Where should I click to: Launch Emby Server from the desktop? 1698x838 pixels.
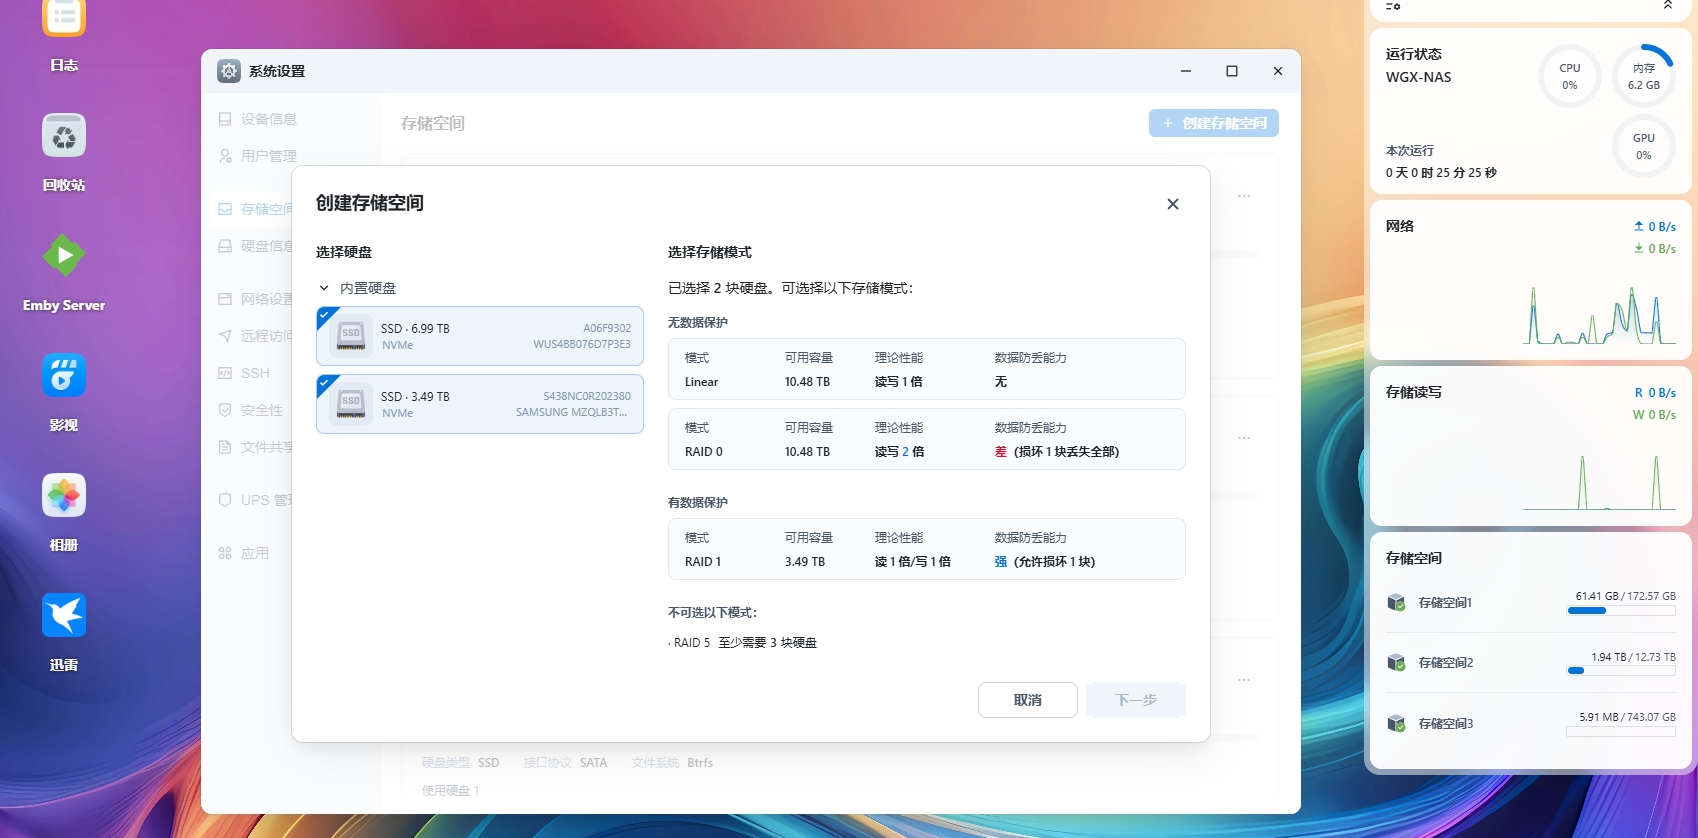[x=64, y=255]
